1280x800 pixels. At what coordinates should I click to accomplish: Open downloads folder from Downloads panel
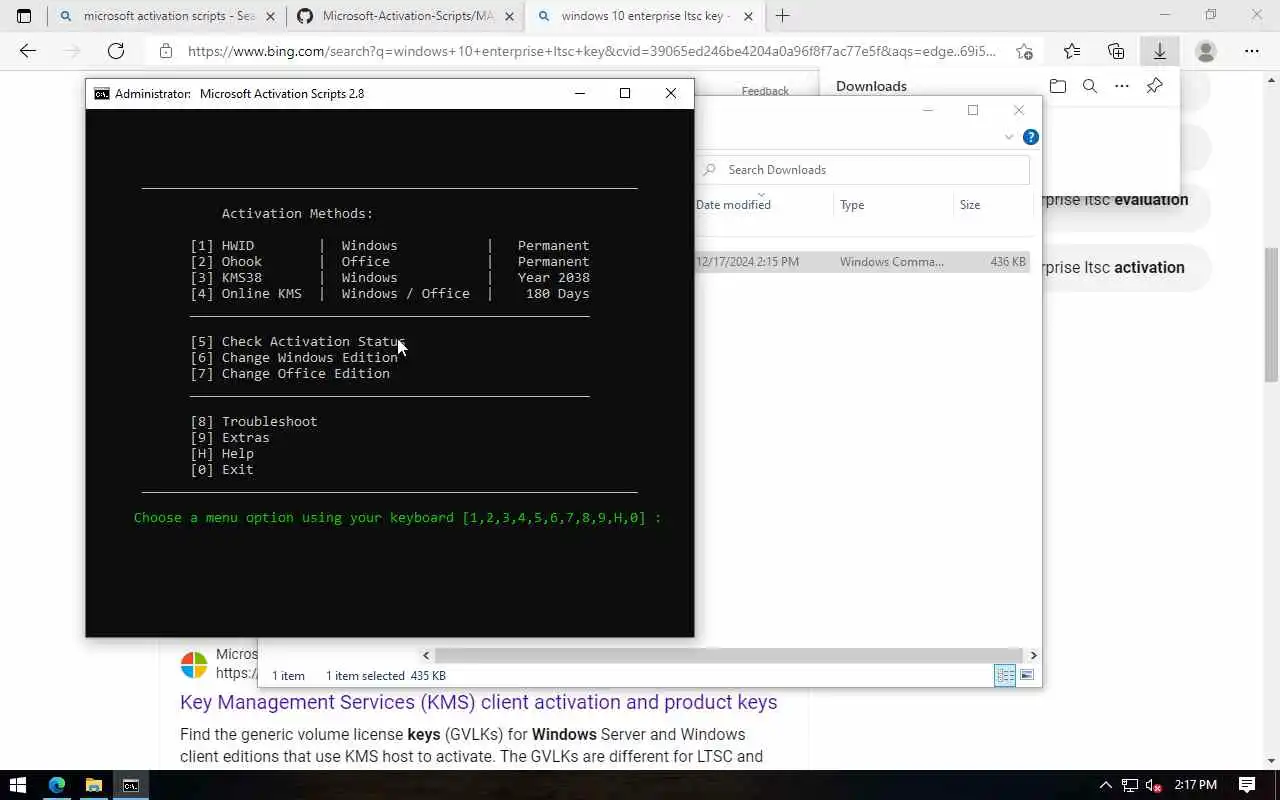[x=1058, y=86]
